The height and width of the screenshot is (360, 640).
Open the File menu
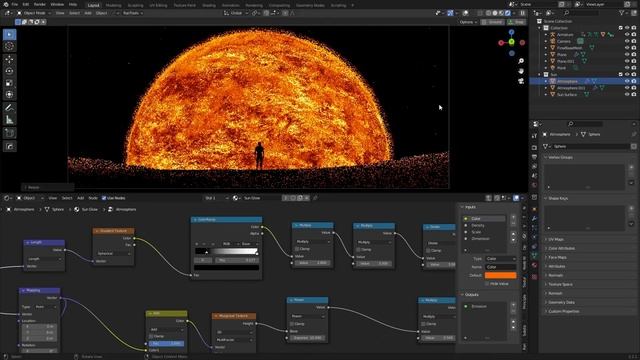tap(15, 4)
